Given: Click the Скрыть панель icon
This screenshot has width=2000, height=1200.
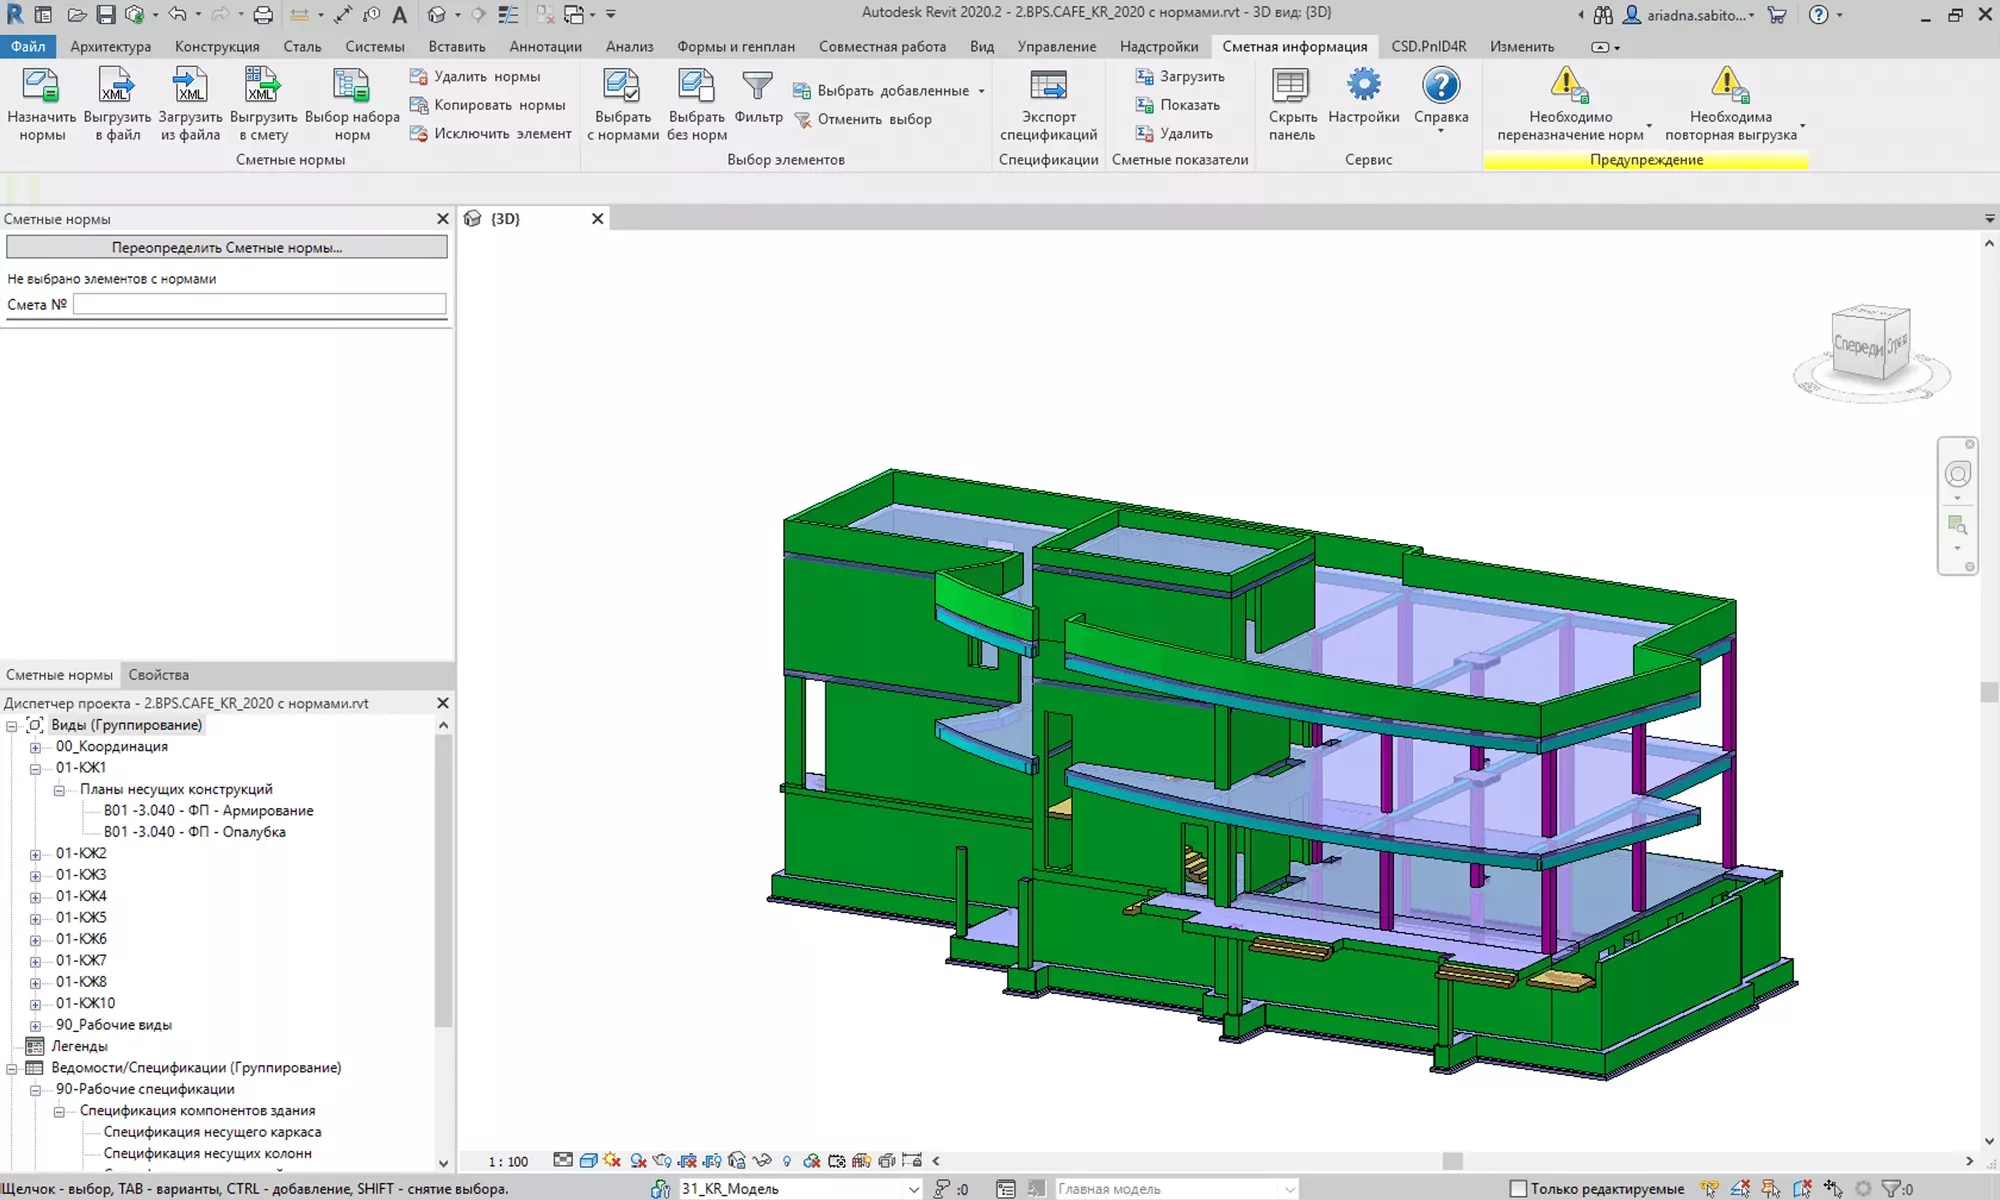Looking at the screenshot, I should [x=1291, y=87].
